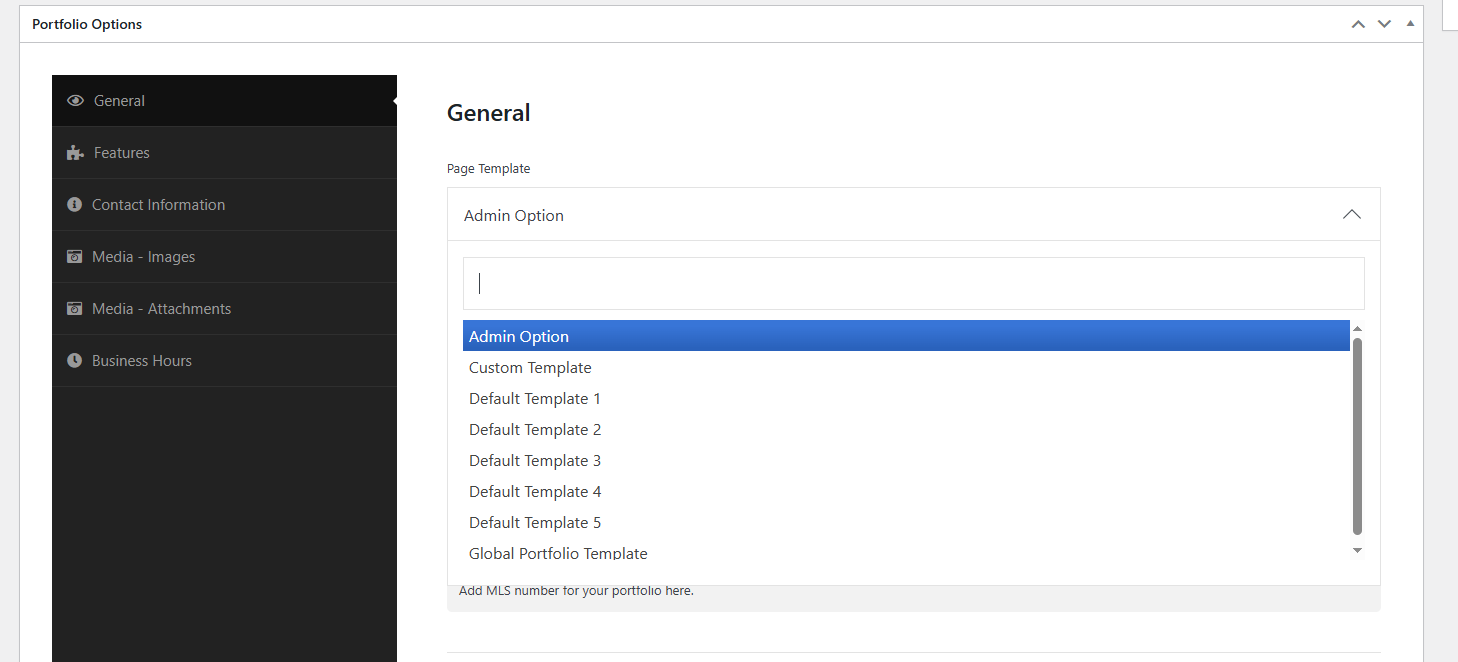Go to Business Hours section
The height and width of the screenshot is (662, 1458).
pyautogui.click(x=142, y=361)
